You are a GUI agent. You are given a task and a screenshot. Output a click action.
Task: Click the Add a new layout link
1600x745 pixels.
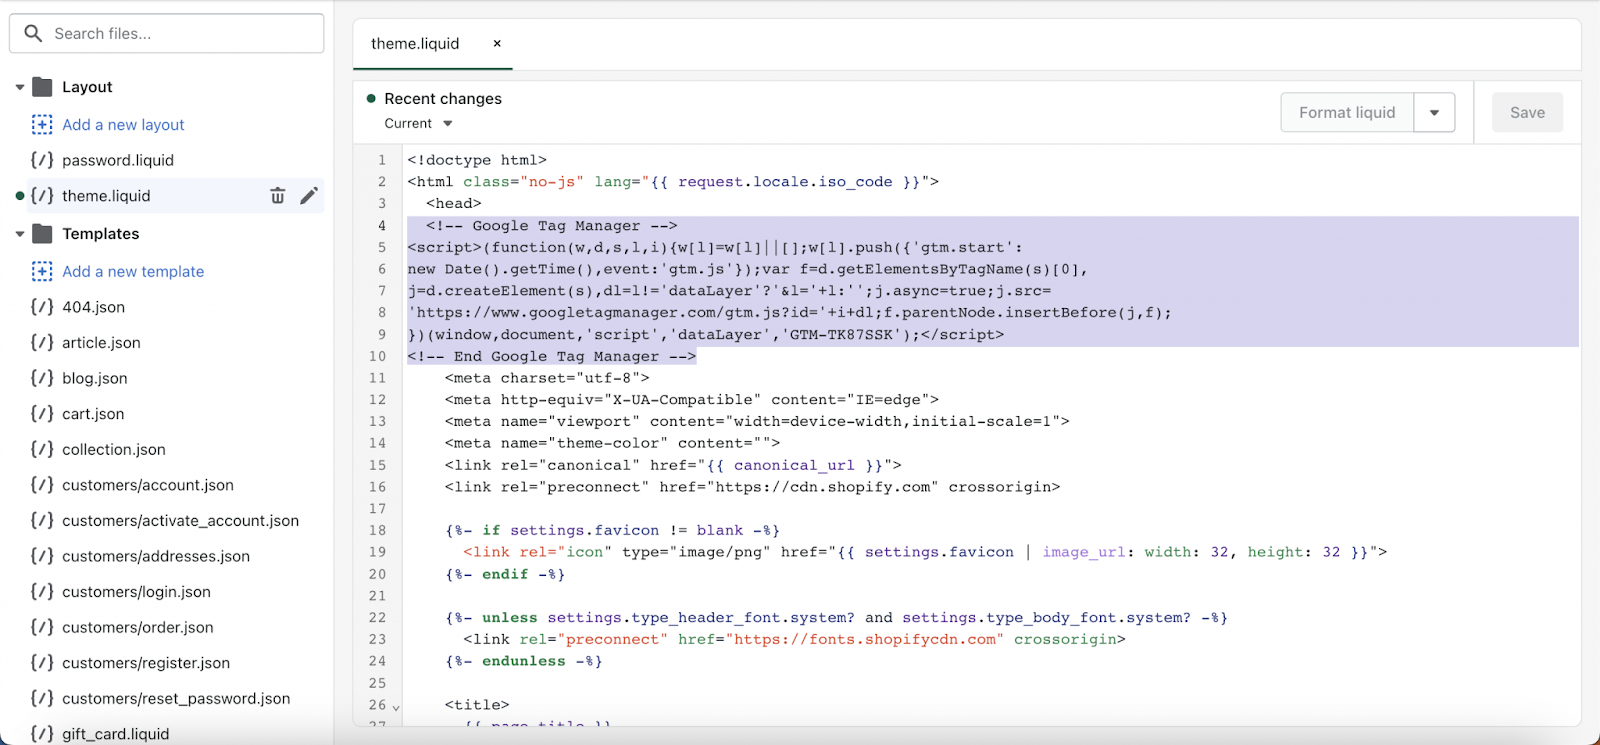(x=123, y=125)
